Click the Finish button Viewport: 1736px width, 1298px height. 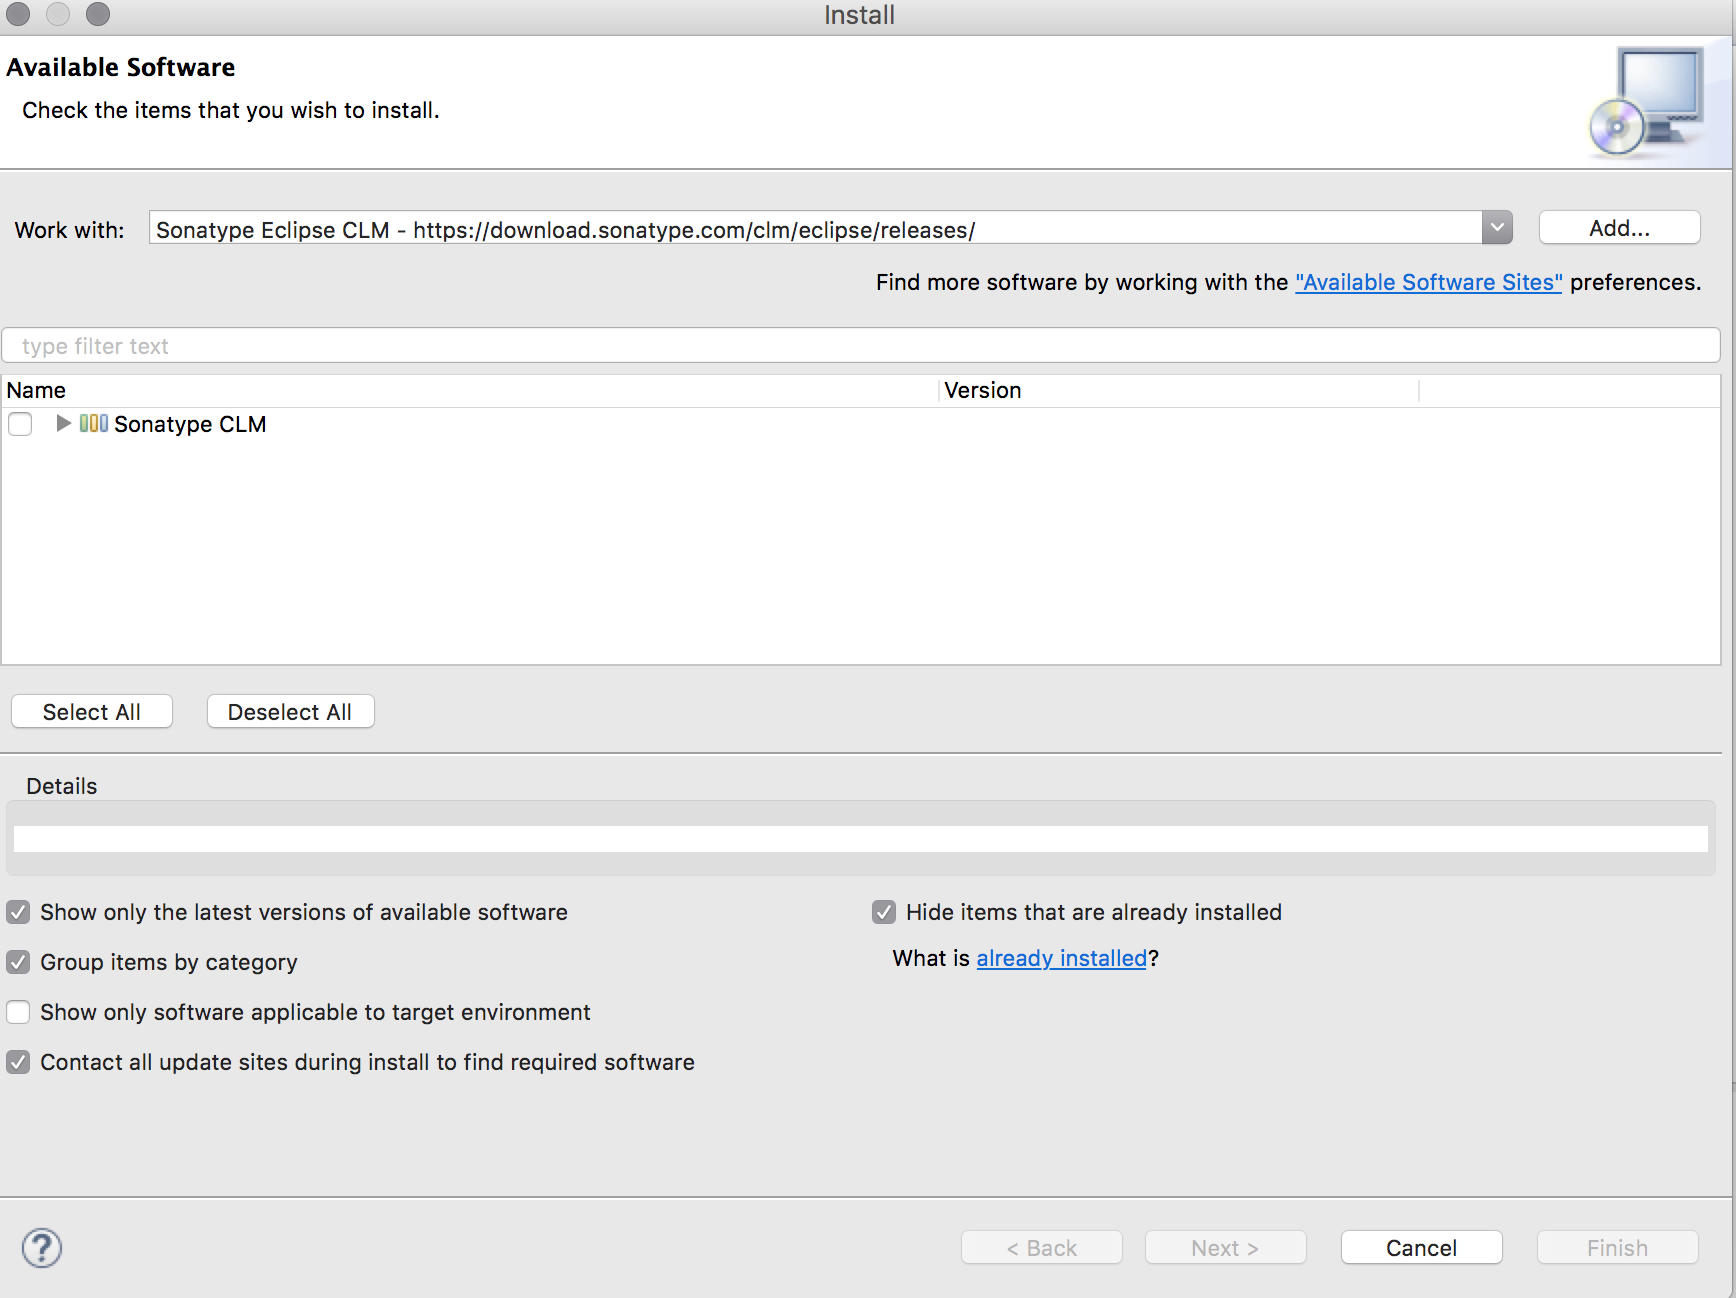pos(1617,1248)
